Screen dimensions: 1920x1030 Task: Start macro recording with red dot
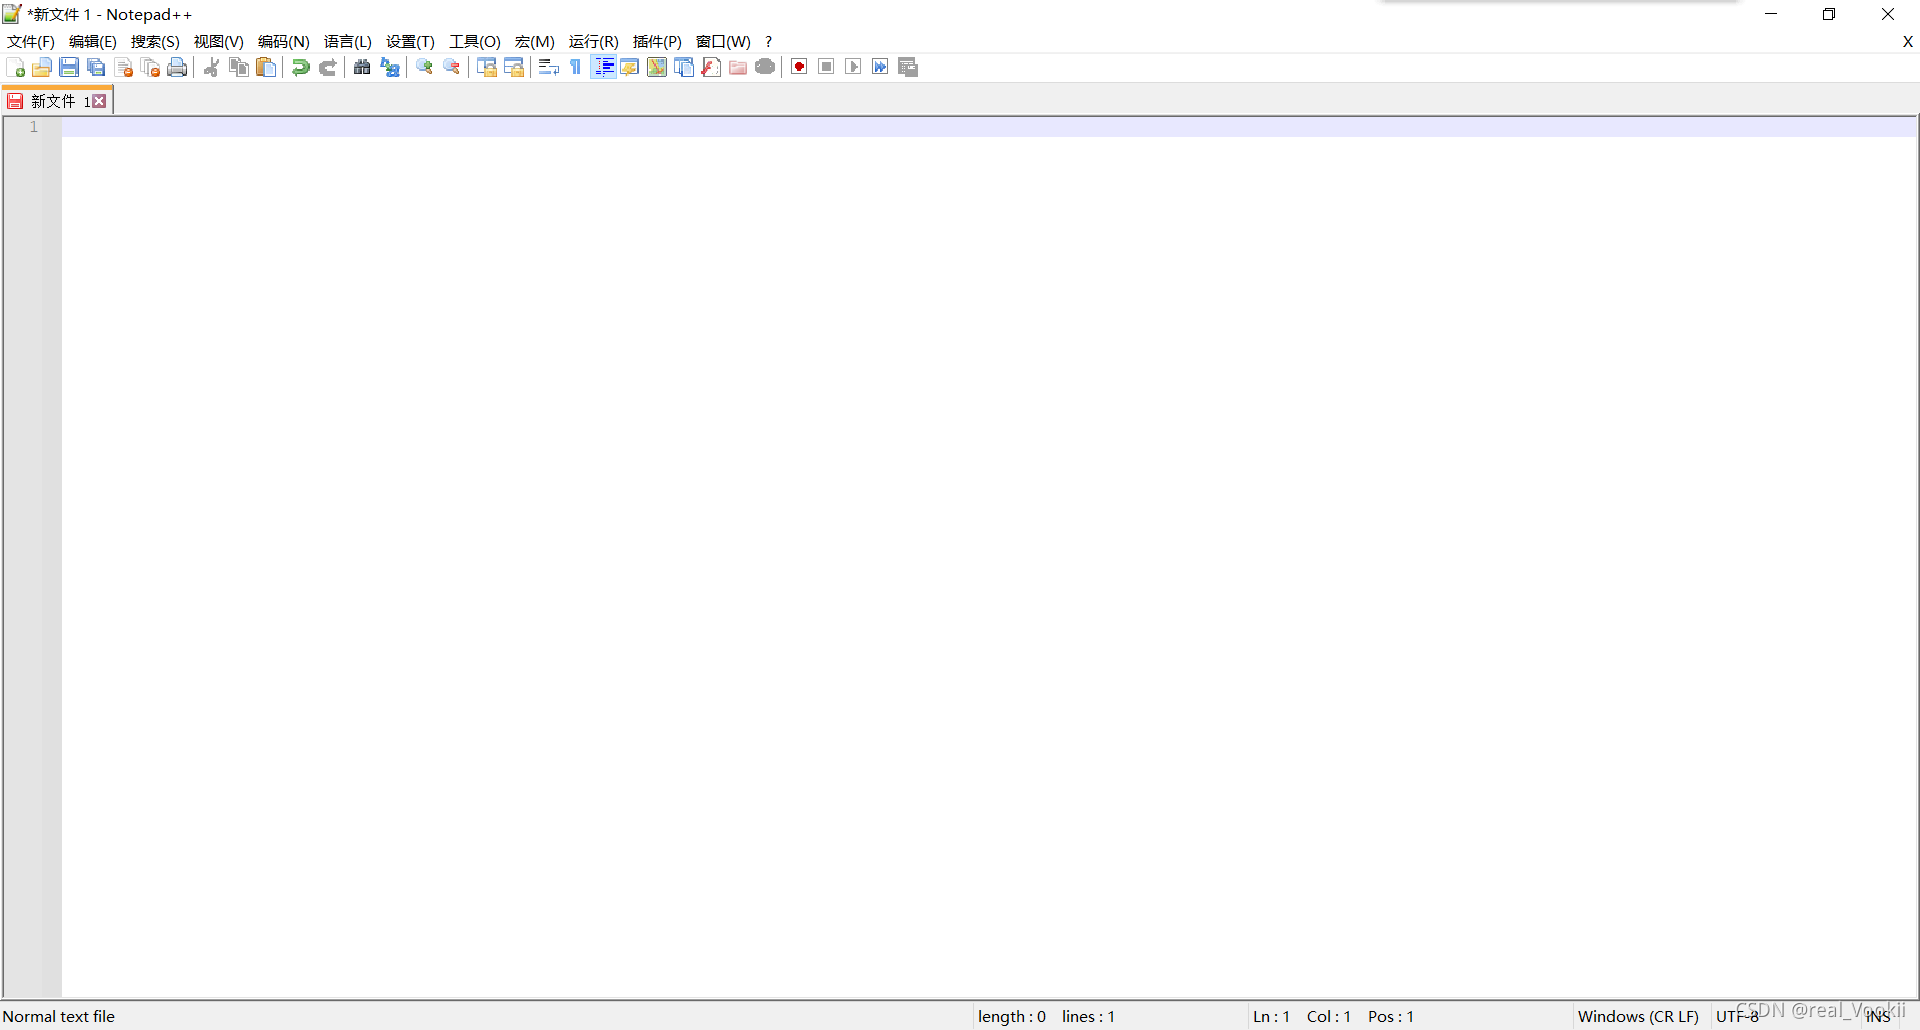pos(799,67)
